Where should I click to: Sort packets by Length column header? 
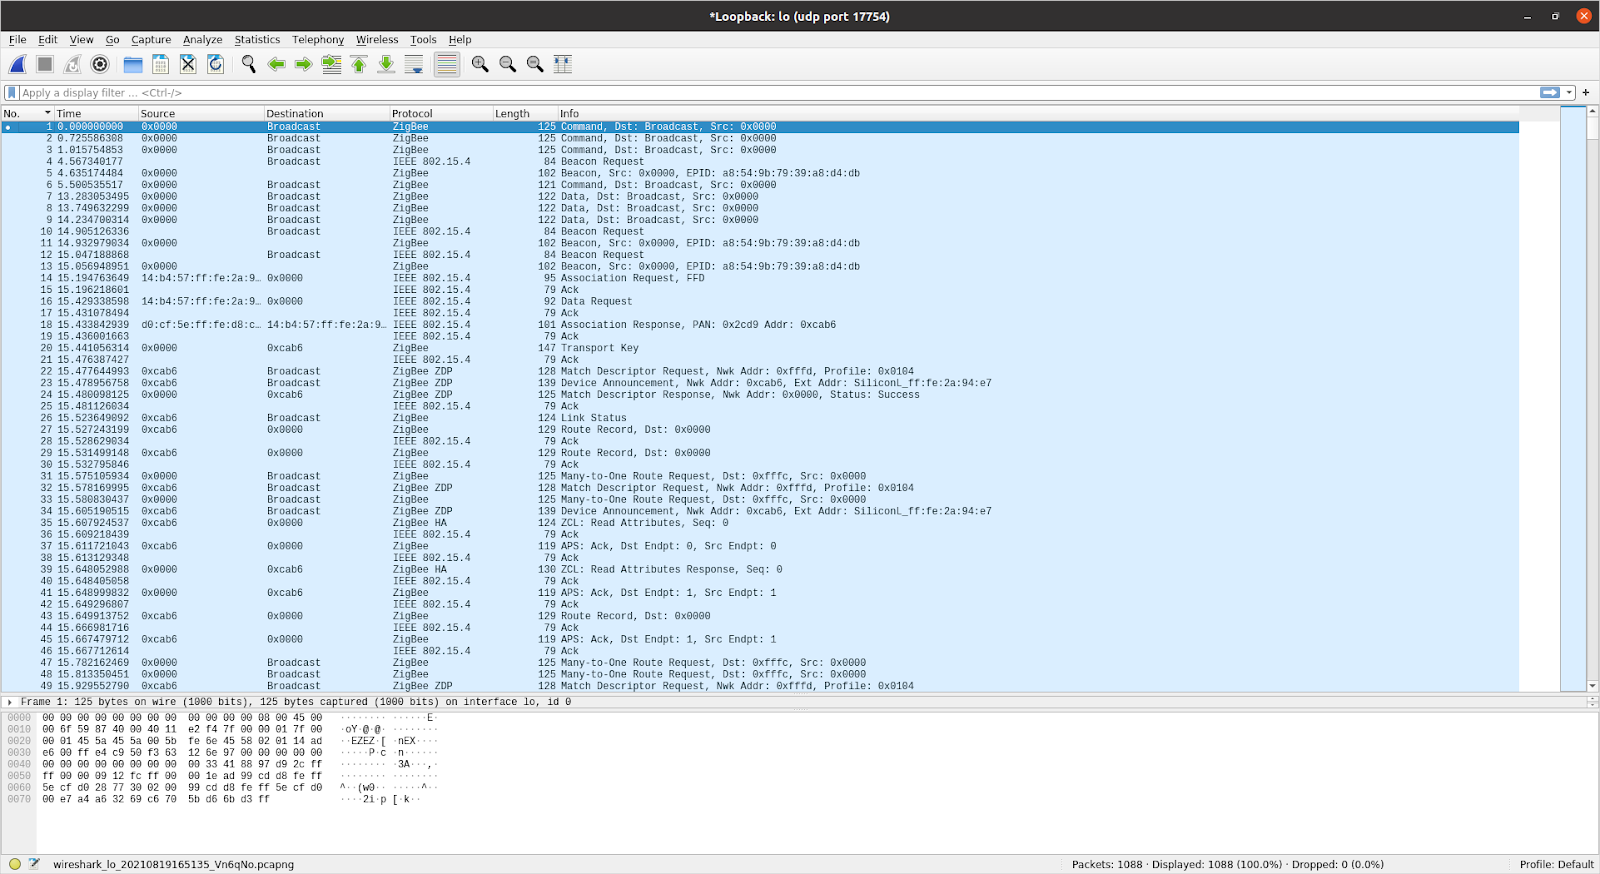point(525,114)
